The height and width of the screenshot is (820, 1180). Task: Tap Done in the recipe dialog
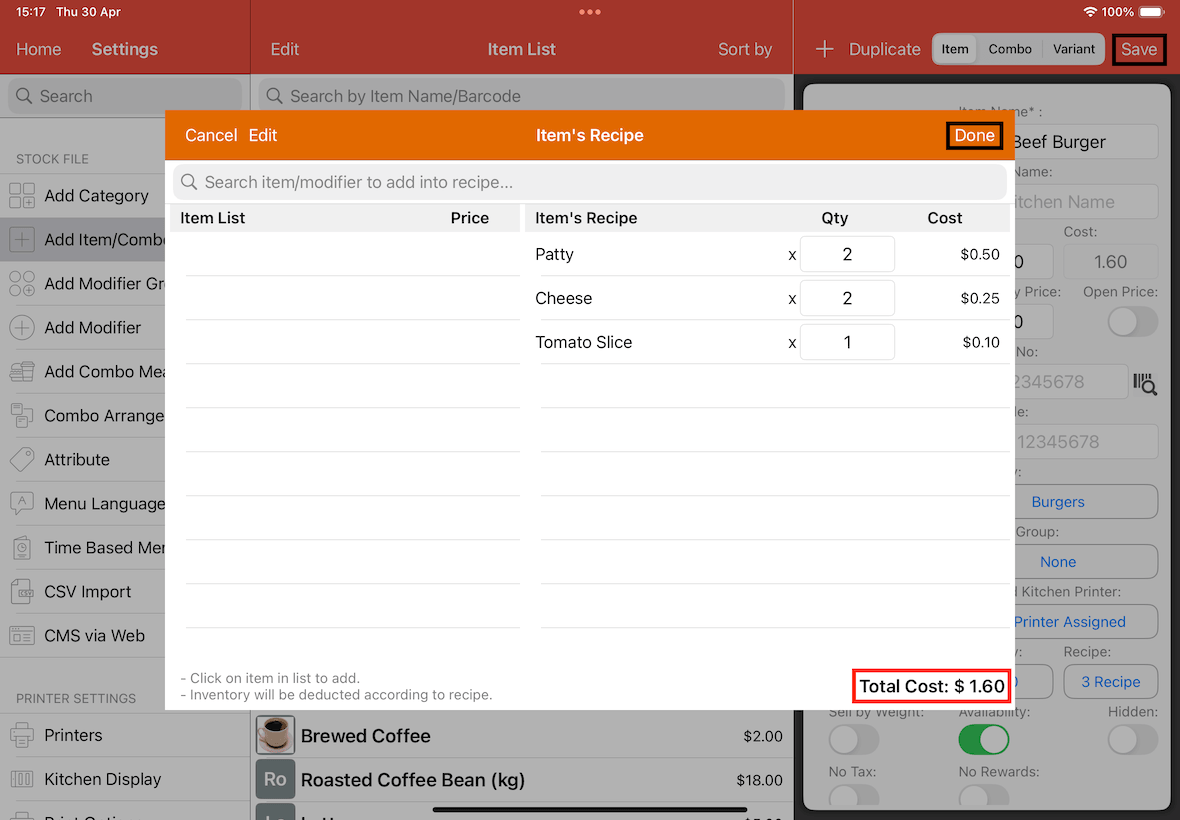click(974, 135)
